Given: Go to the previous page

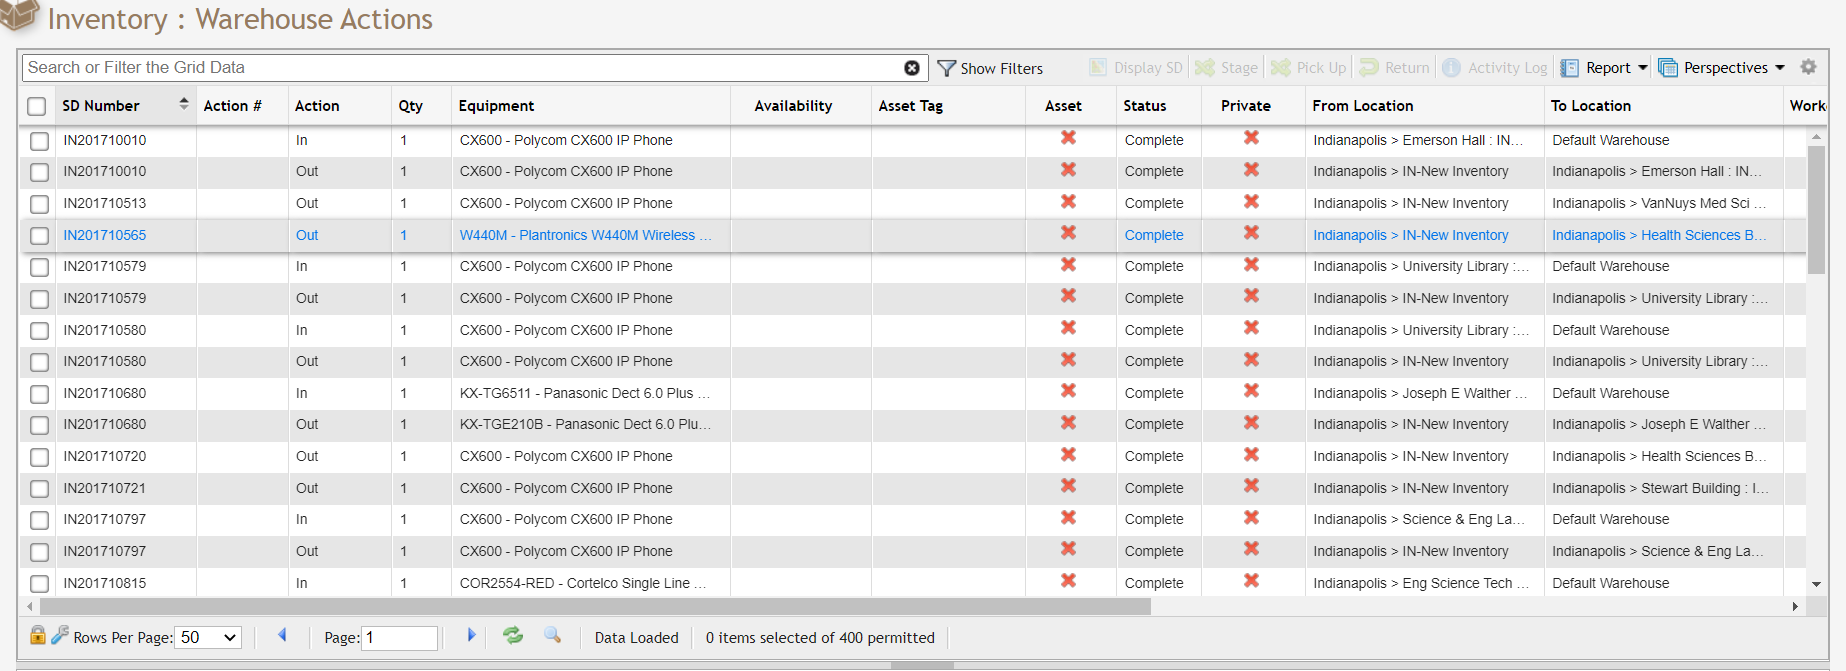Looking at the screenshot, I should point(283,636).
